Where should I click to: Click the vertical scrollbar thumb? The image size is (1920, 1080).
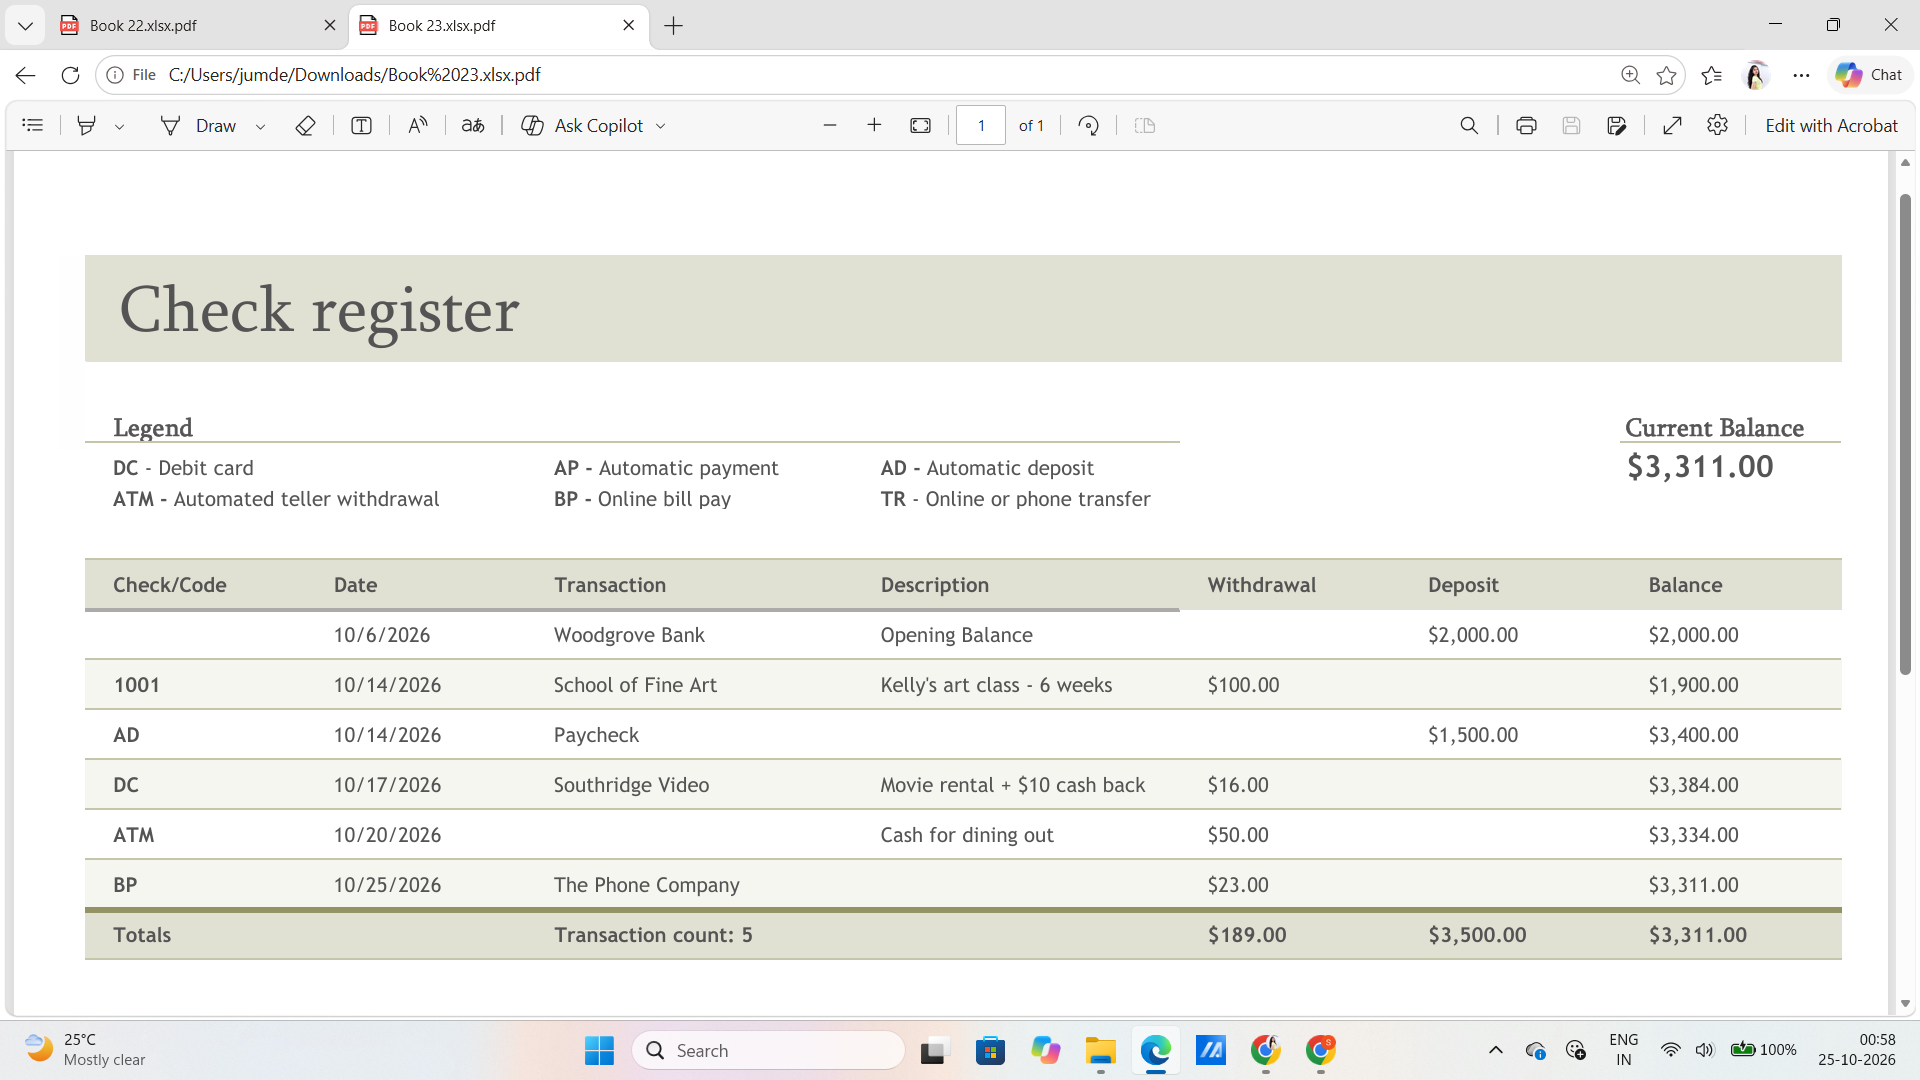[1905, 435]
